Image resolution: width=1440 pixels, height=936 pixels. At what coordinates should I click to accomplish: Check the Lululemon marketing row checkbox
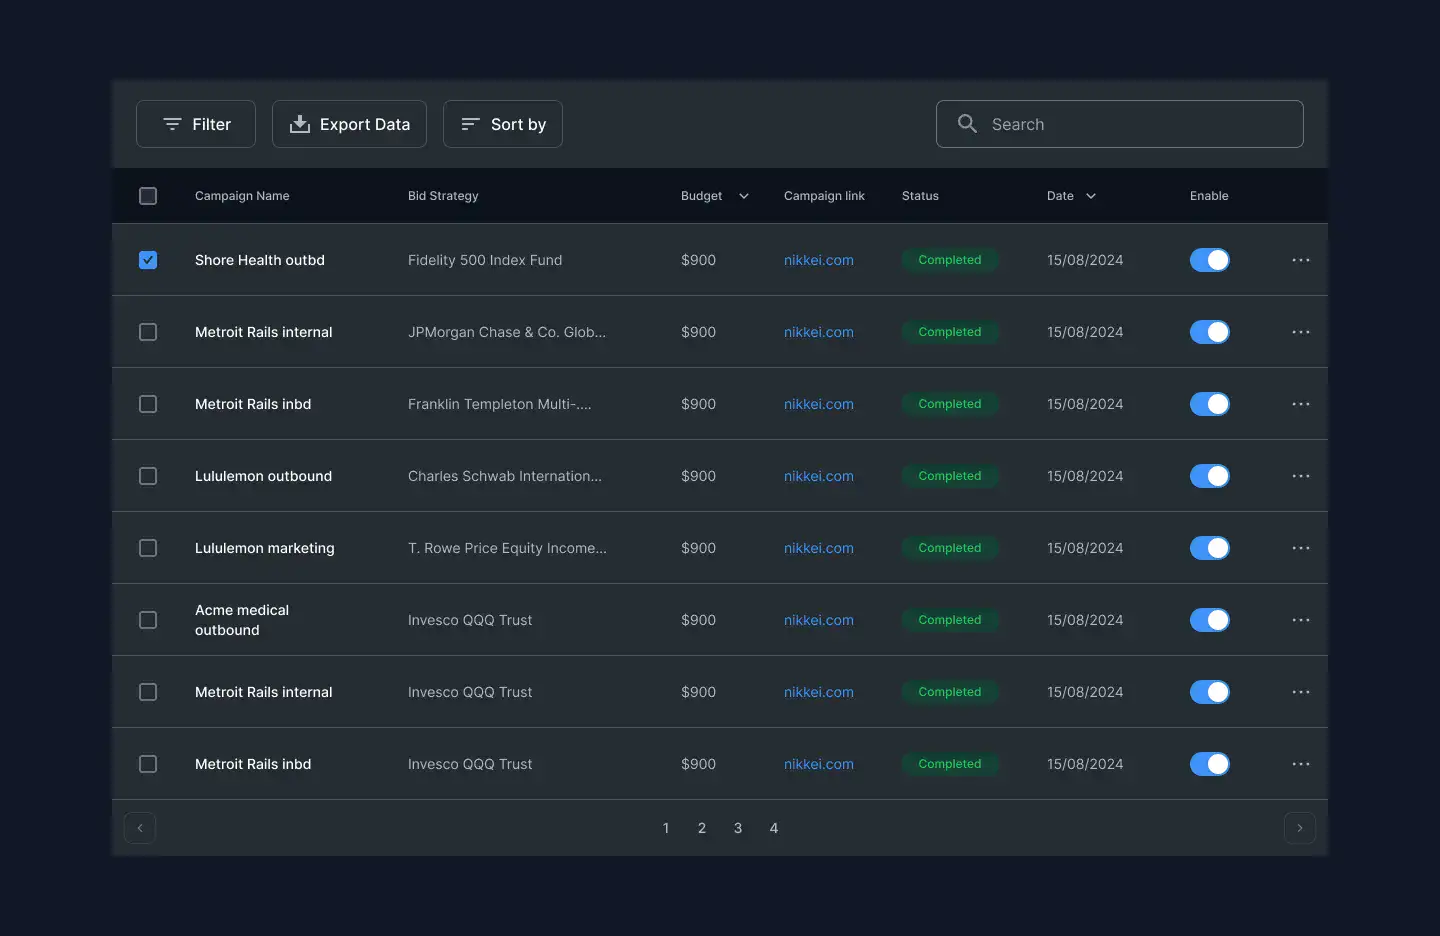tap(148, 548)
